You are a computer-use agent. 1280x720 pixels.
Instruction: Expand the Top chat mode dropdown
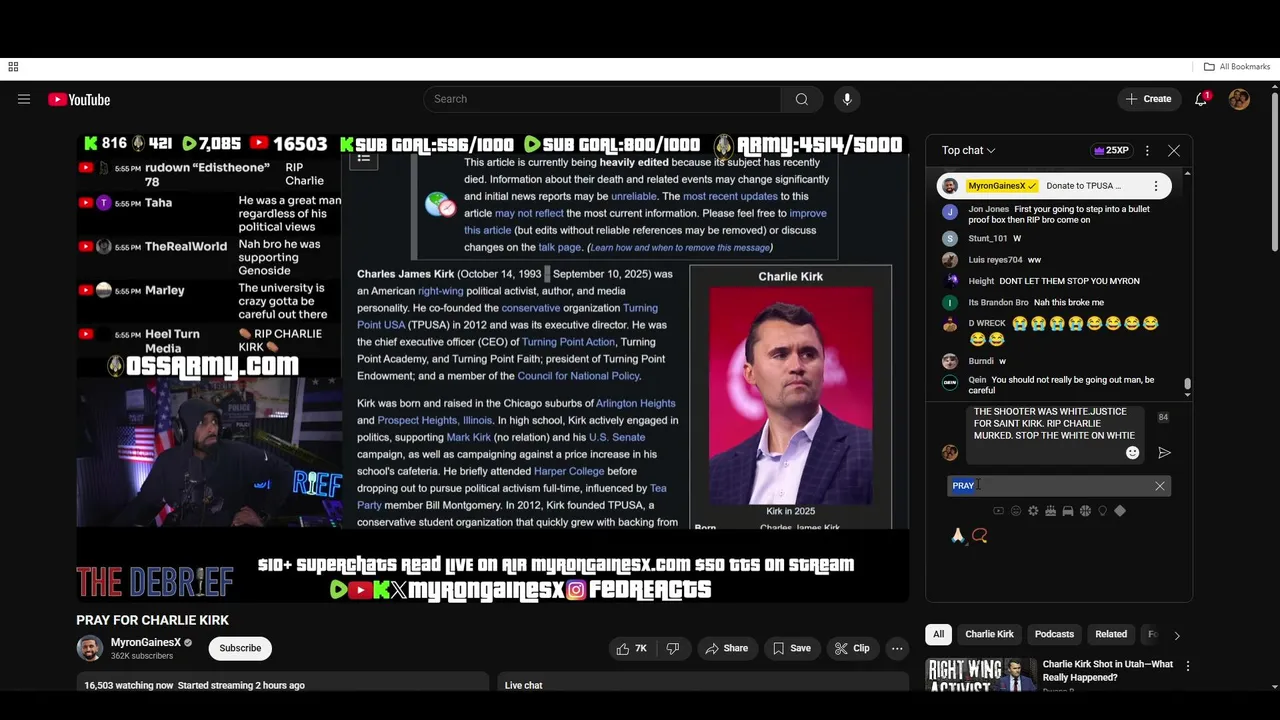[x=968, y=150]
